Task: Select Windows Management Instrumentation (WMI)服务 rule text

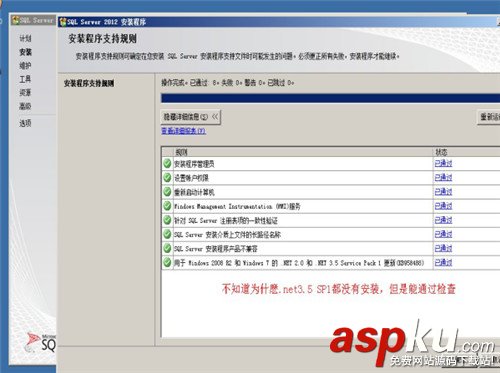Action: click(x=237, y=206)
